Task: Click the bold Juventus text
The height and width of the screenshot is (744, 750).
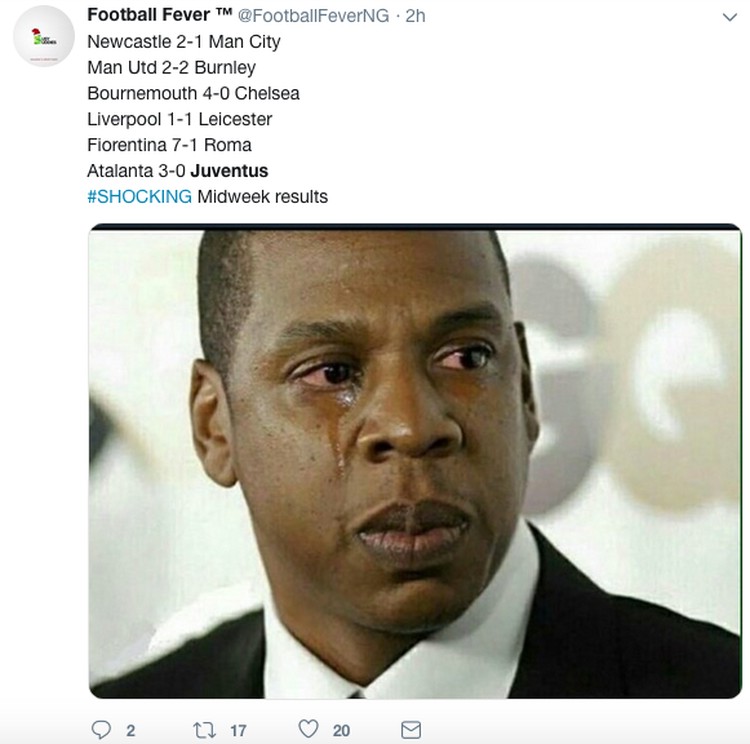Action: coord(229,171)
